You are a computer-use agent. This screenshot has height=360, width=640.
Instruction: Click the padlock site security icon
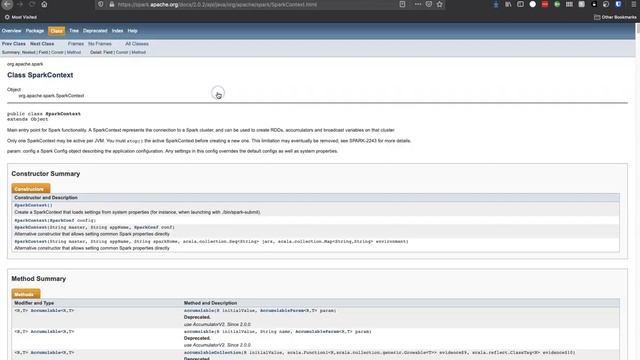click(111, 4)
